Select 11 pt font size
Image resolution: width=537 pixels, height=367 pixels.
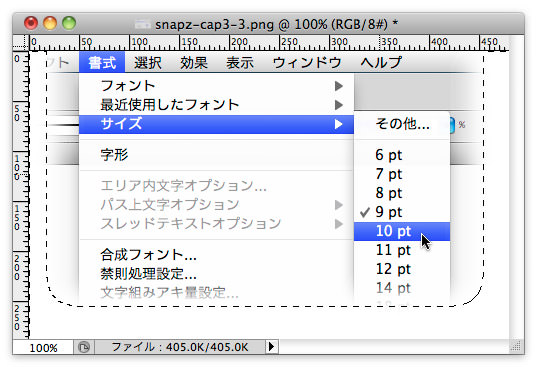coord(402,250)
